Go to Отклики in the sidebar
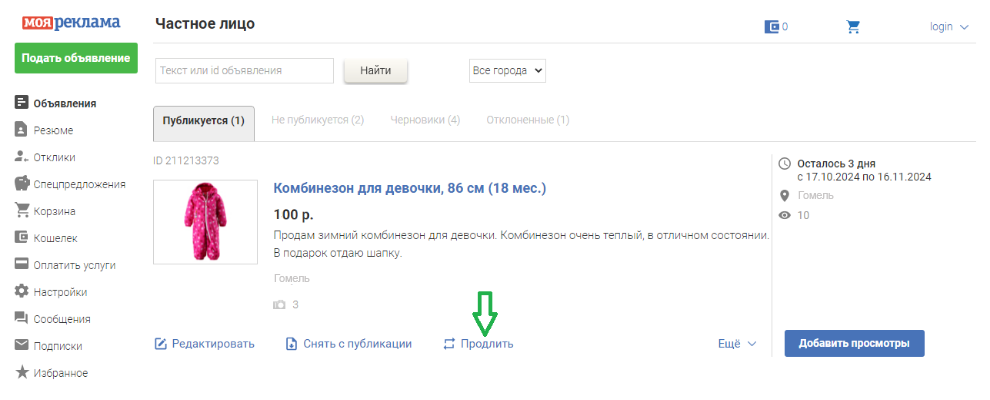Screen dimensions: 990x400 tap(54, 157)
